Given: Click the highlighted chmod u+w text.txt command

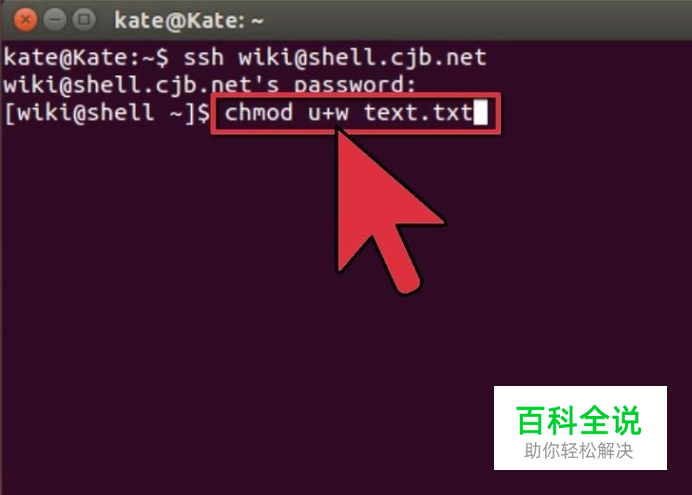Looking at the screenshot, I should pos(356,113).
